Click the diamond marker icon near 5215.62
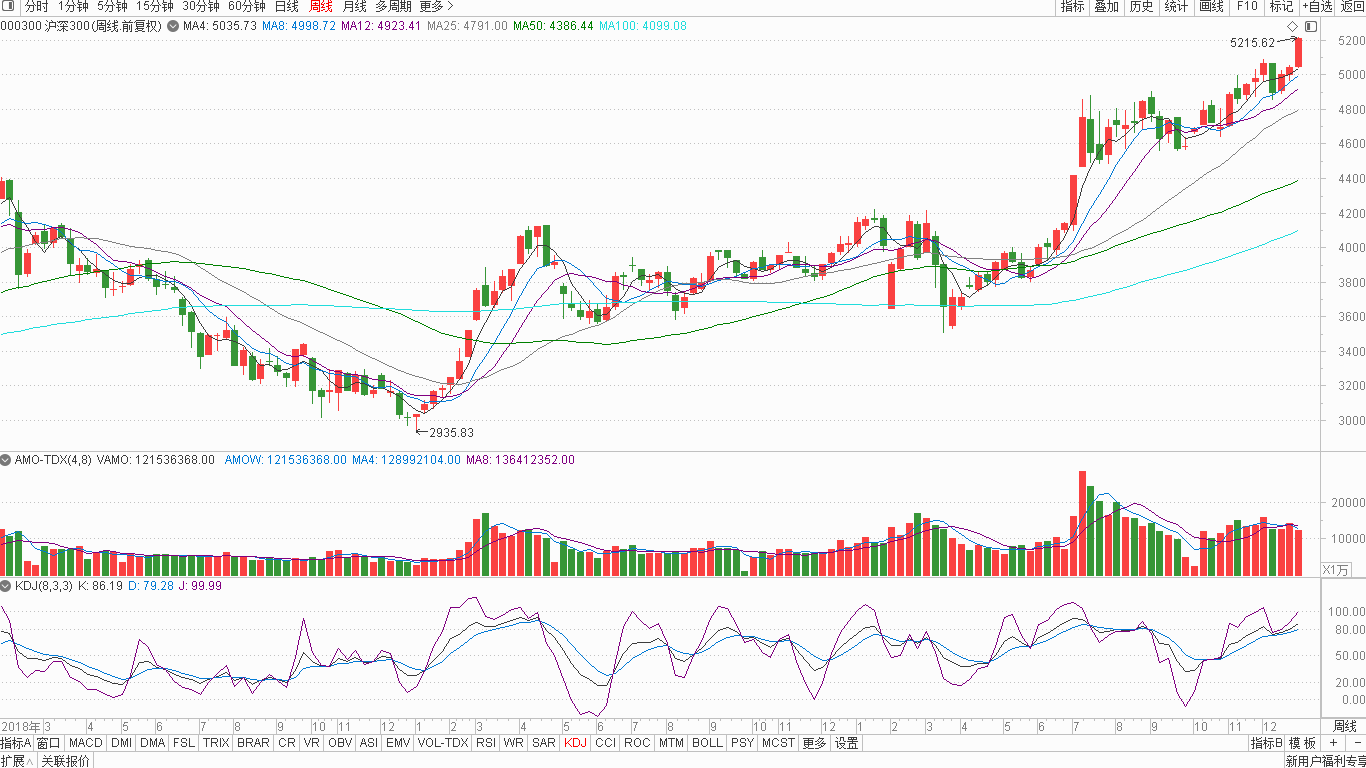This screenshot has width=1366, height=768. click(1292, 26)
